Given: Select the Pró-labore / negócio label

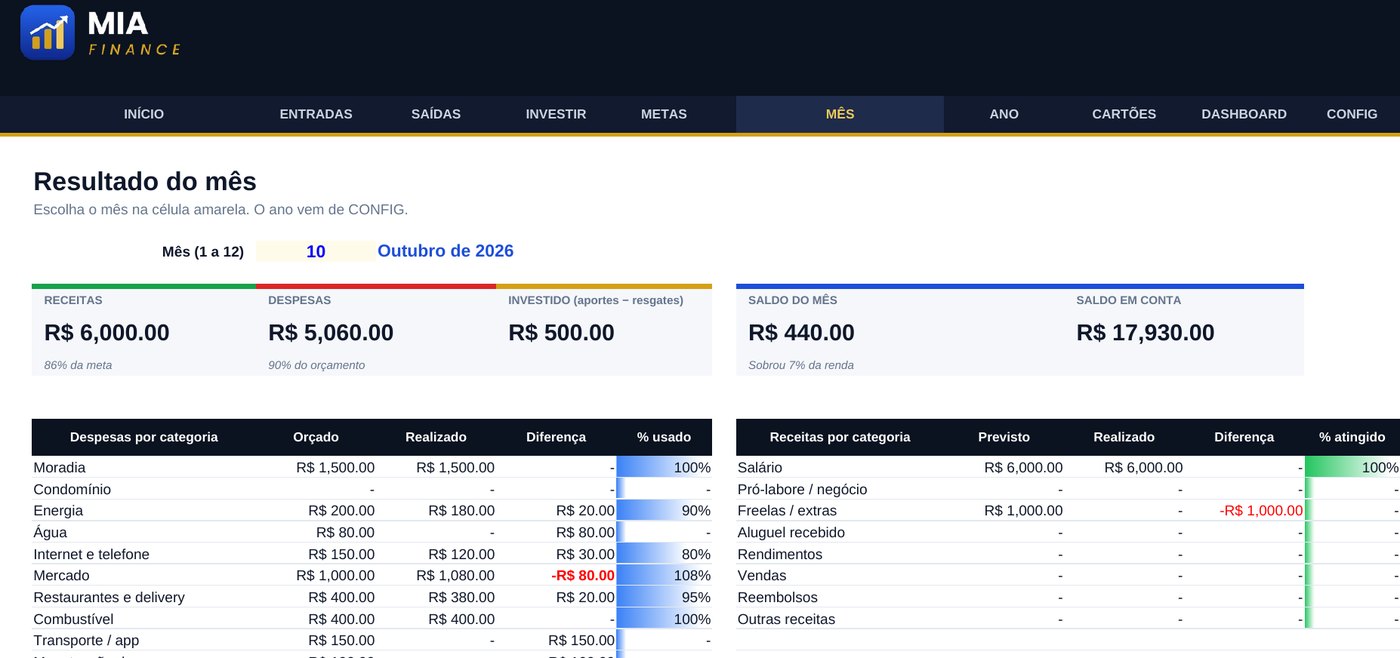Looking at the screenshot, I should coord(802,489).
